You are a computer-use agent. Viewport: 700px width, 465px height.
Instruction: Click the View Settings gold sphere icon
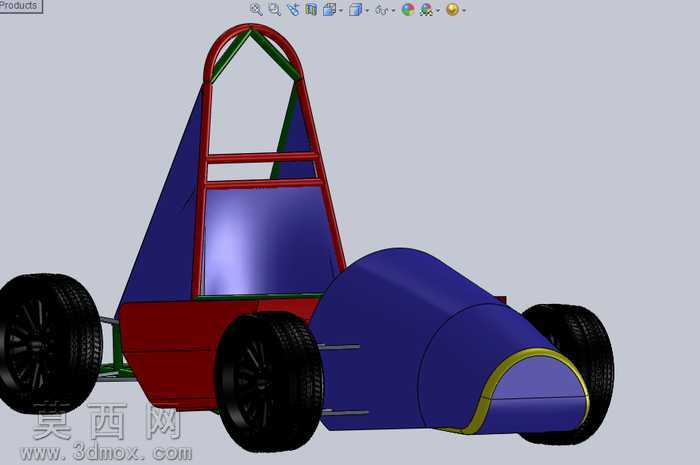click(x=452, y=9)
